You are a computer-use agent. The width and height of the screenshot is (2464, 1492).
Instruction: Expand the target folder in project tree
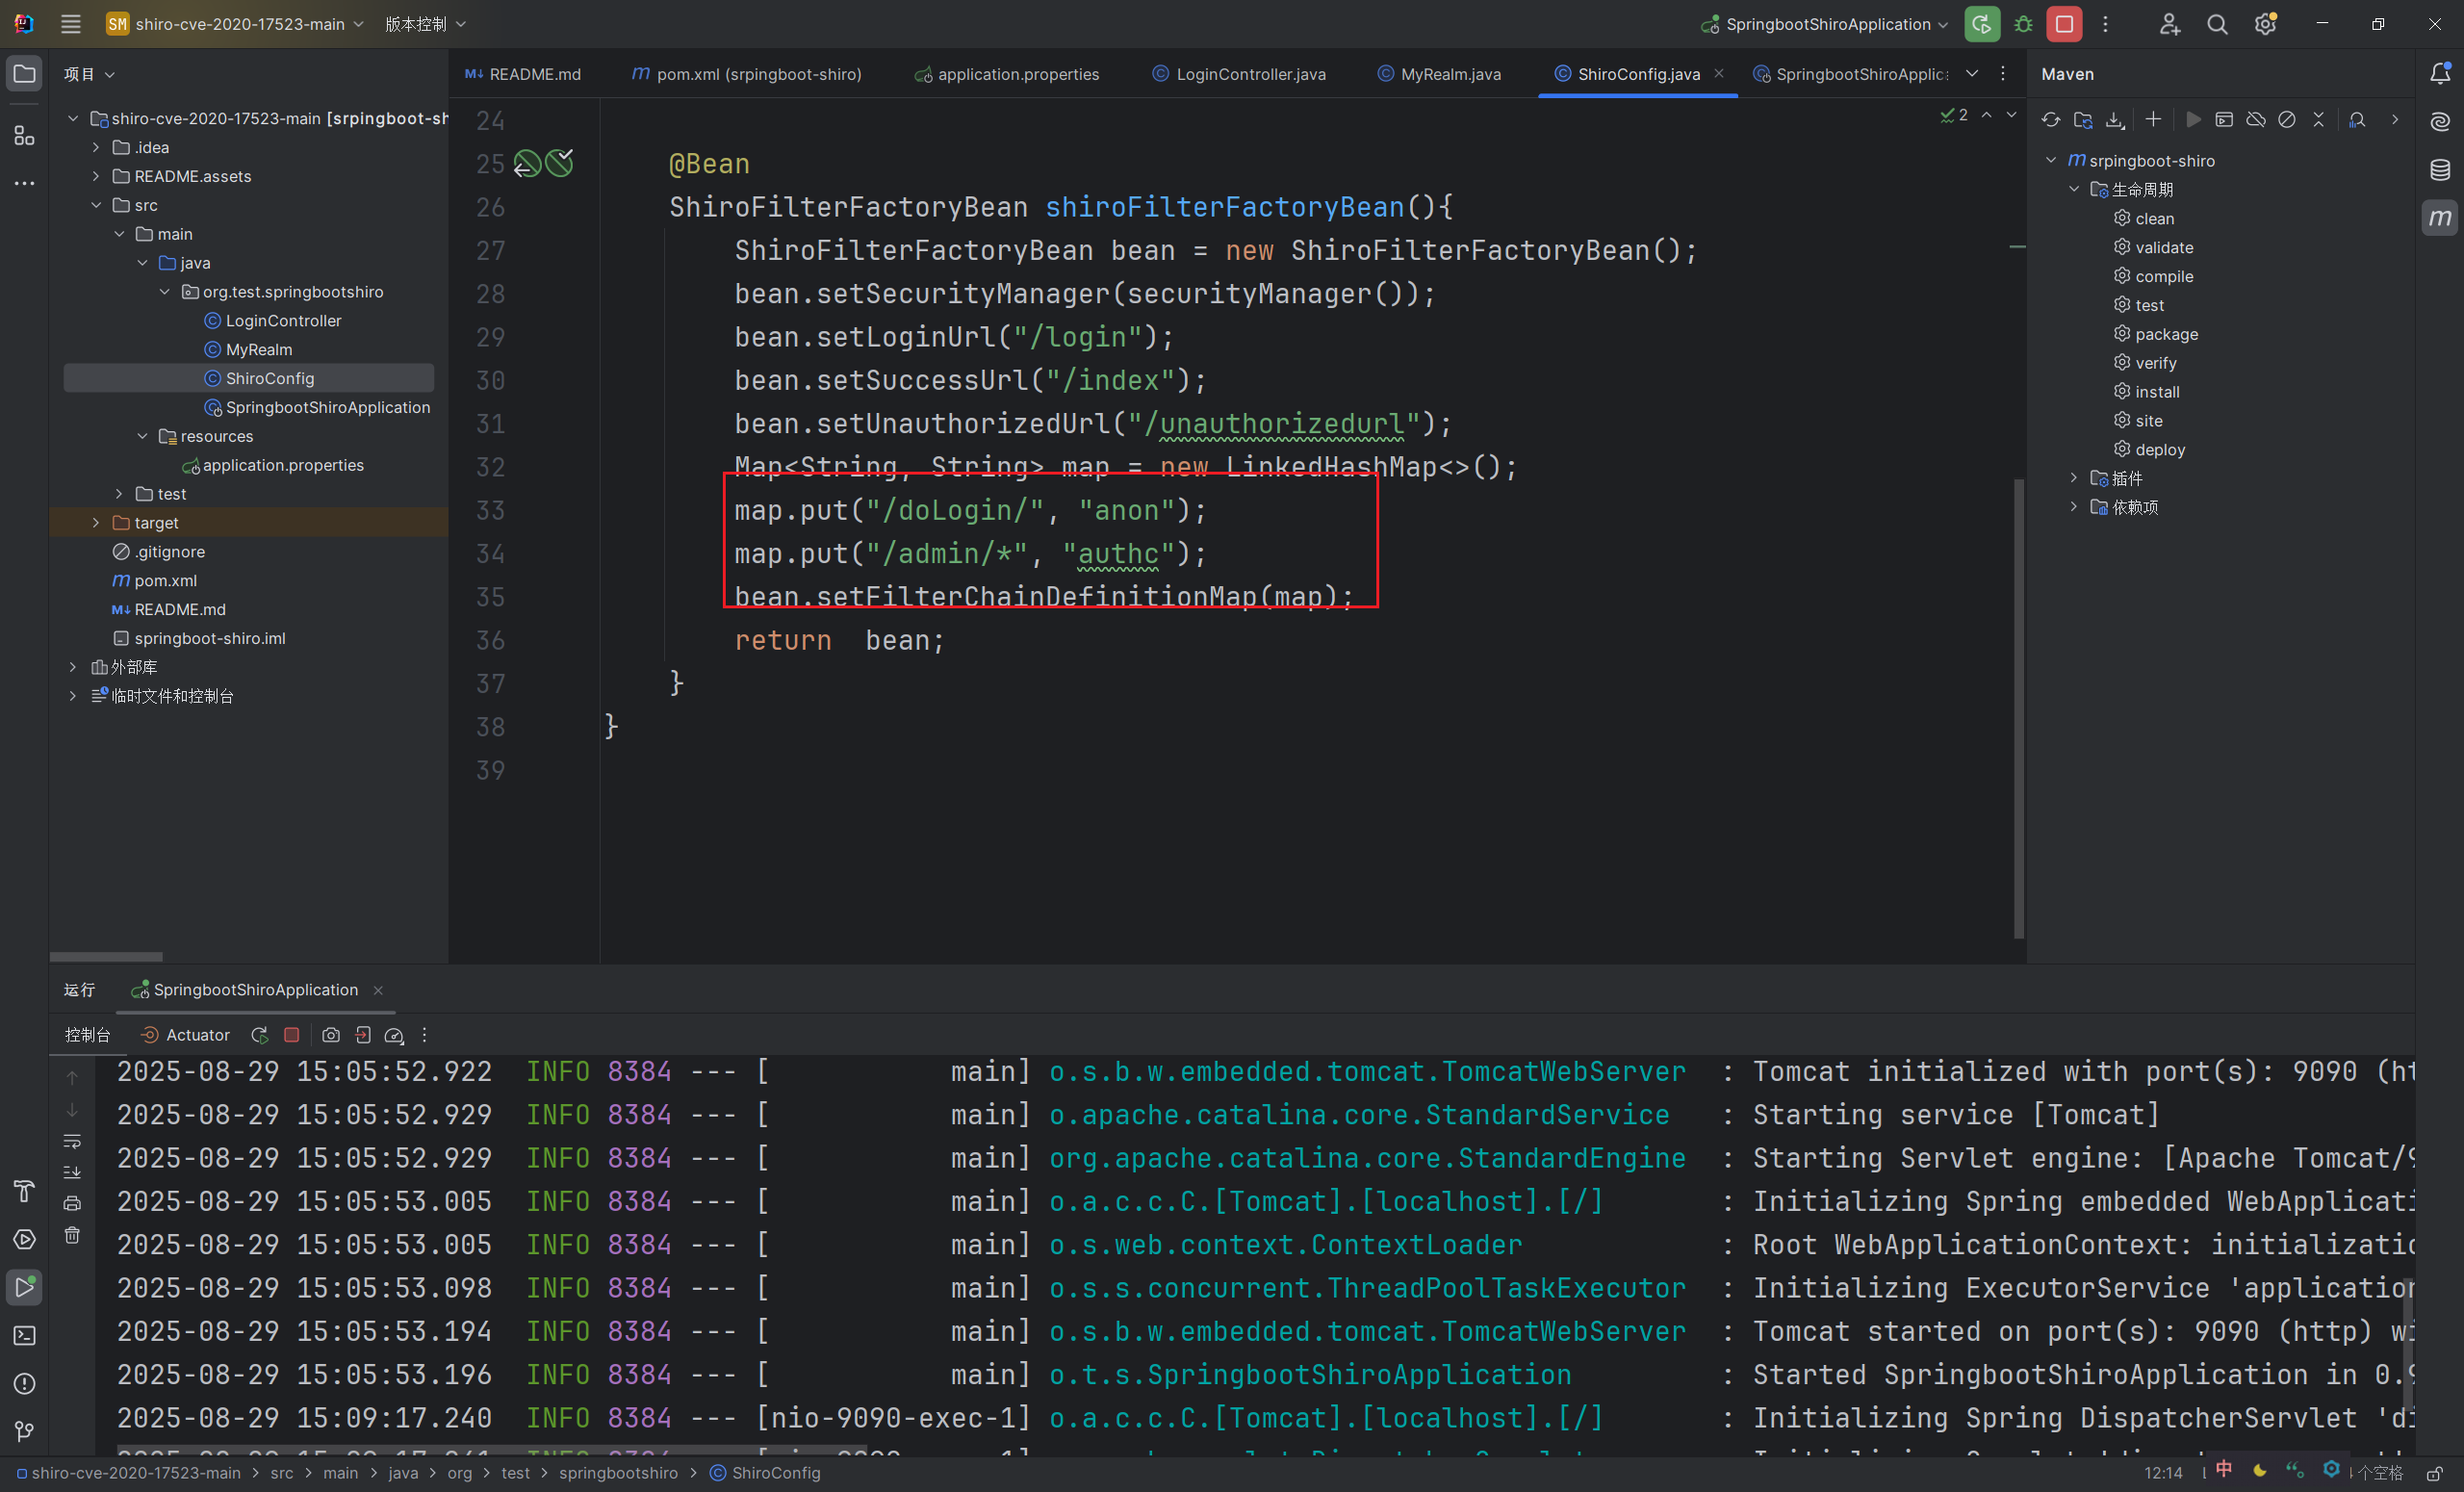coord(96,523)
